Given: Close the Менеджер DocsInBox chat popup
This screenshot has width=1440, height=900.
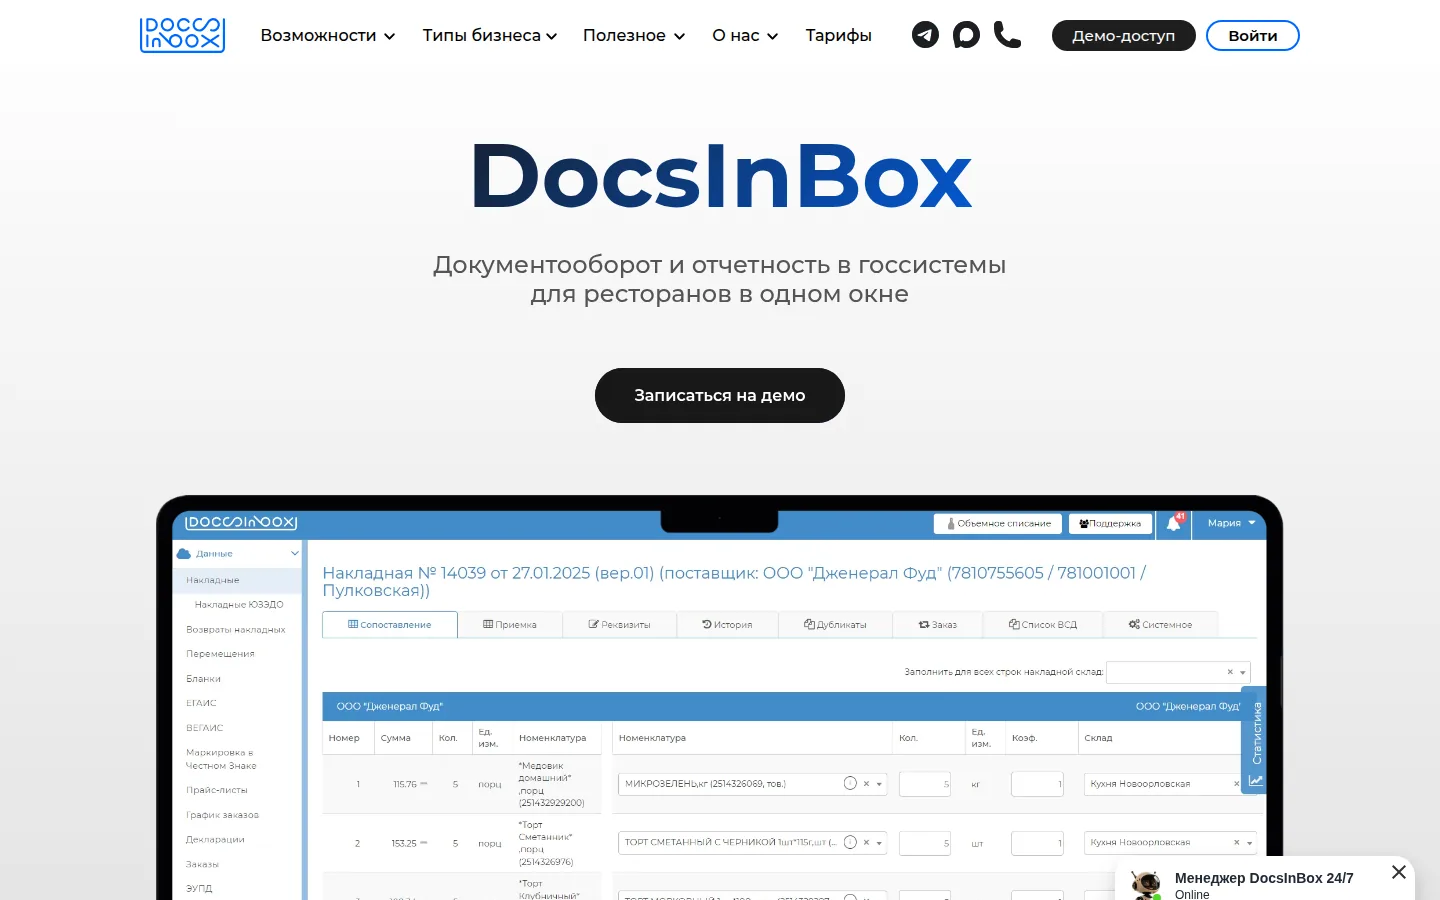Looking at the screenshot, I should (1399, 872).
